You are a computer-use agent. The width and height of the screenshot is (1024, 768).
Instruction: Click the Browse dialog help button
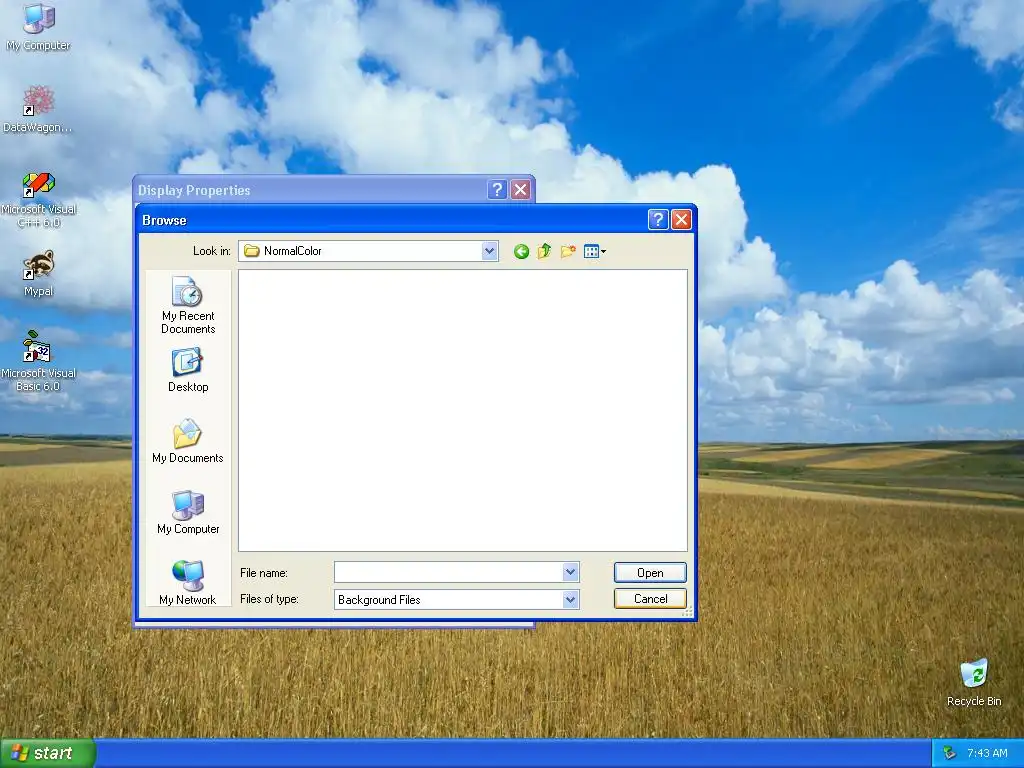(x=658, y=219)
